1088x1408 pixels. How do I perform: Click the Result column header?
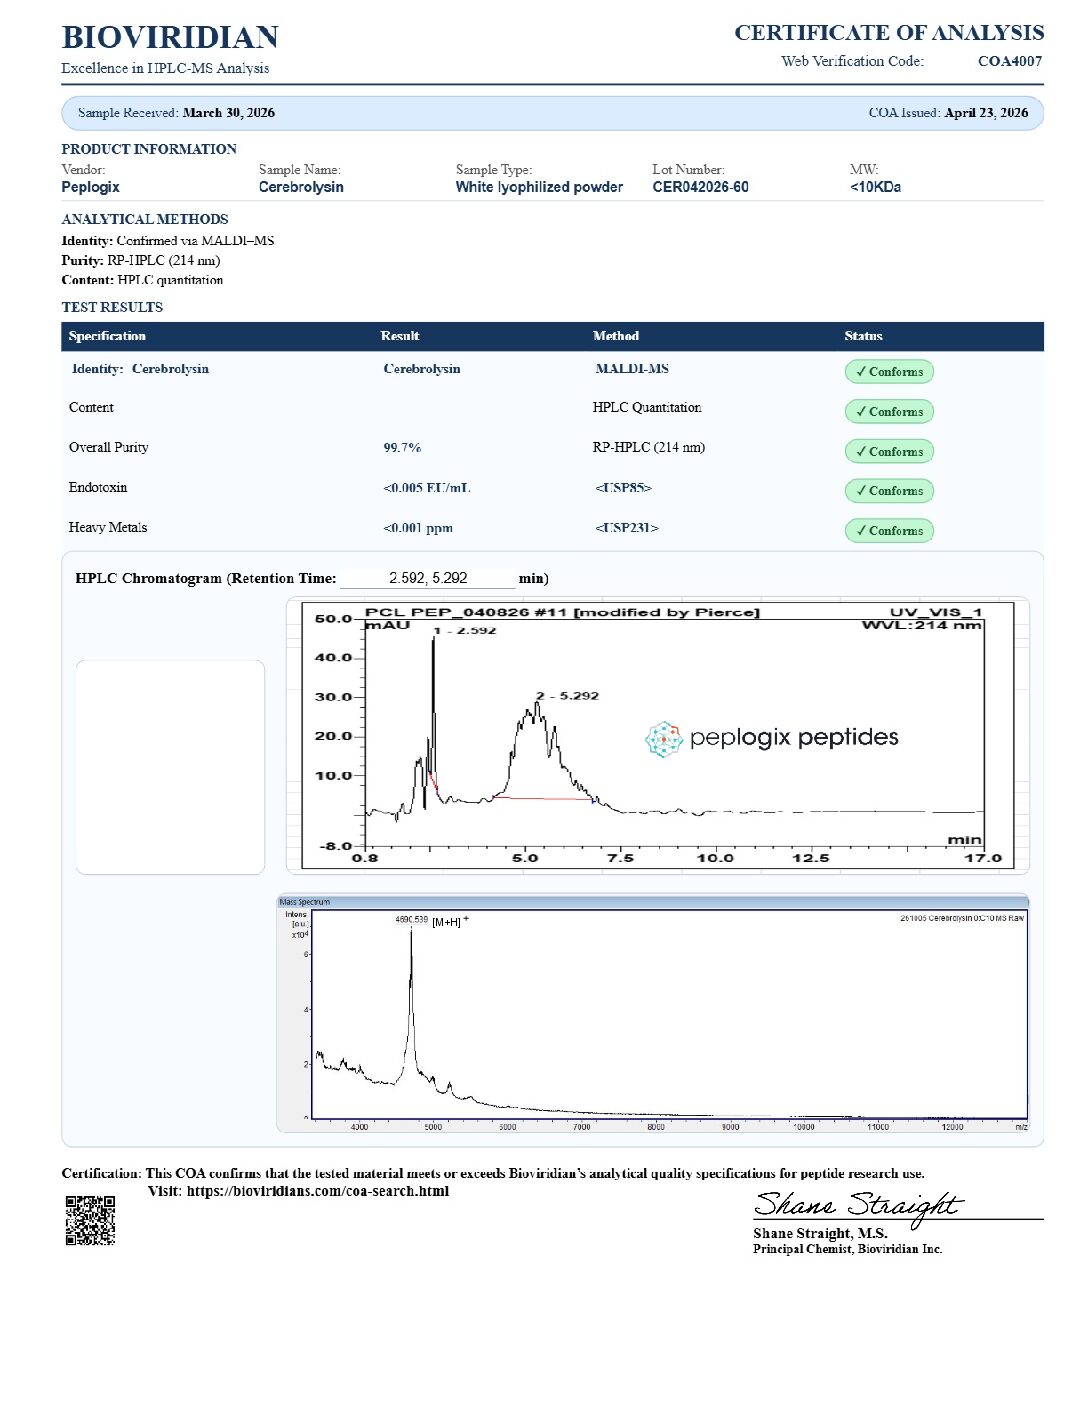(x=400, y=336)
